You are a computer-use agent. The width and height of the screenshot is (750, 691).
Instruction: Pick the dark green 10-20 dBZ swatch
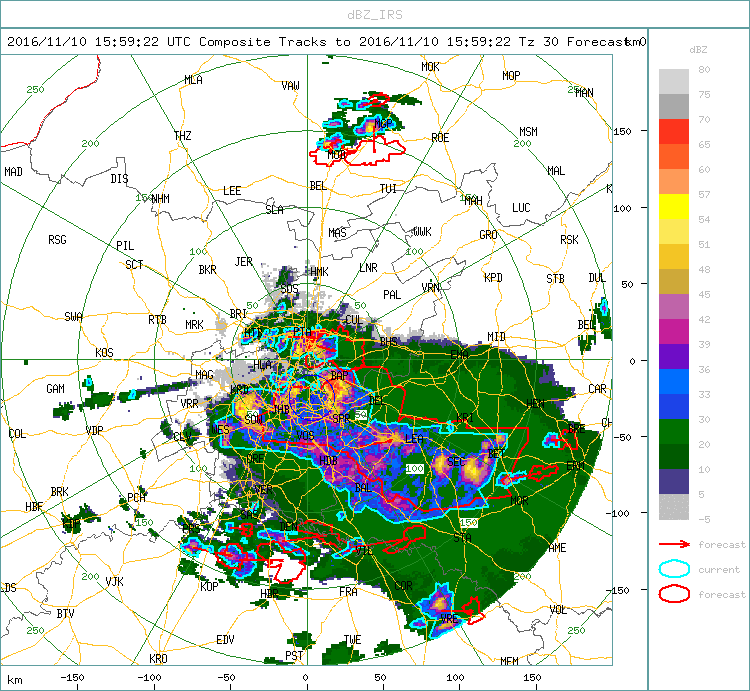[x=674, y=456]
